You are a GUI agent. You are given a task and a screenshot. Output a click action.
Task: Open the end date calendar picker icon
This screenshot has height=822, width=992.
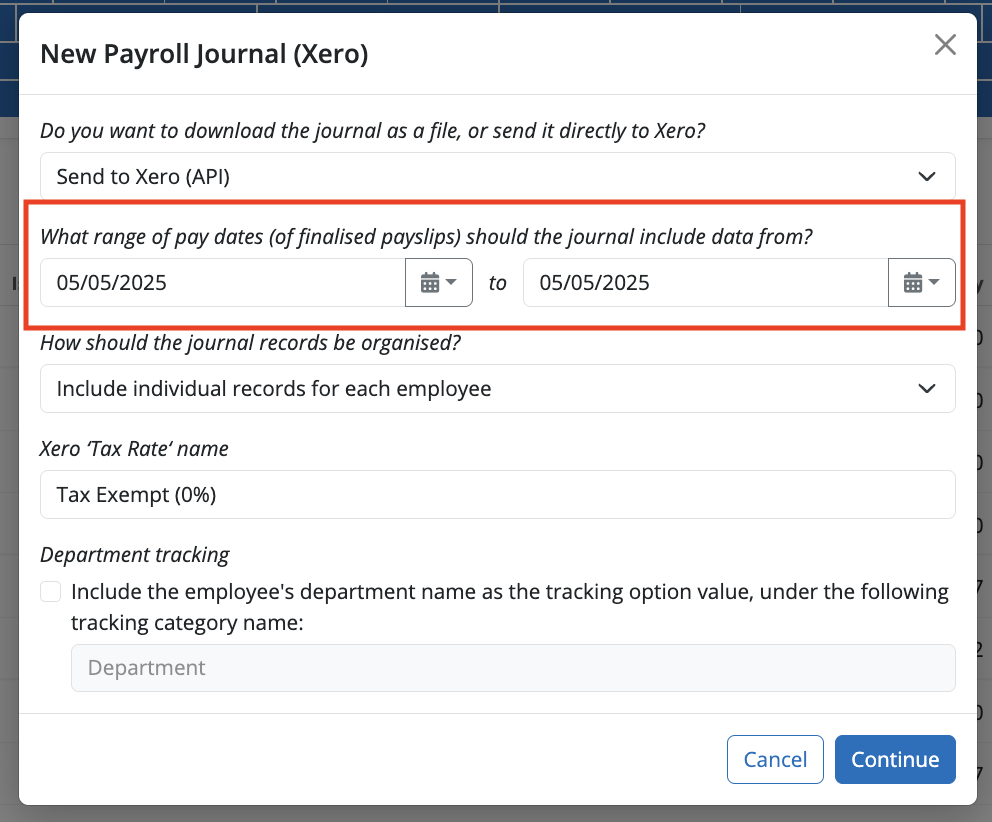[911, 282]
